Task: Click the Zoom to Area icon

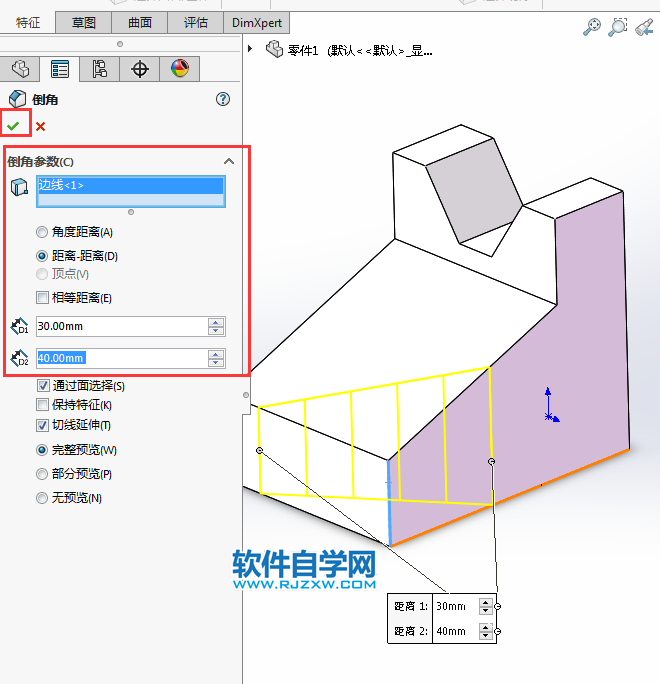Action: pyautogui.click(x=618, y=27)
